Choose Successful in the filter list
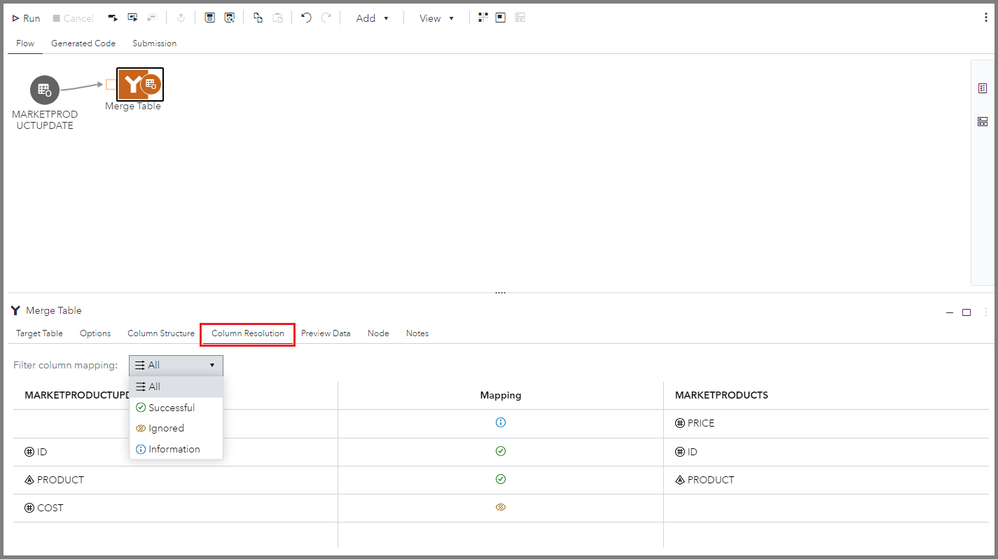 coord(176,407)
